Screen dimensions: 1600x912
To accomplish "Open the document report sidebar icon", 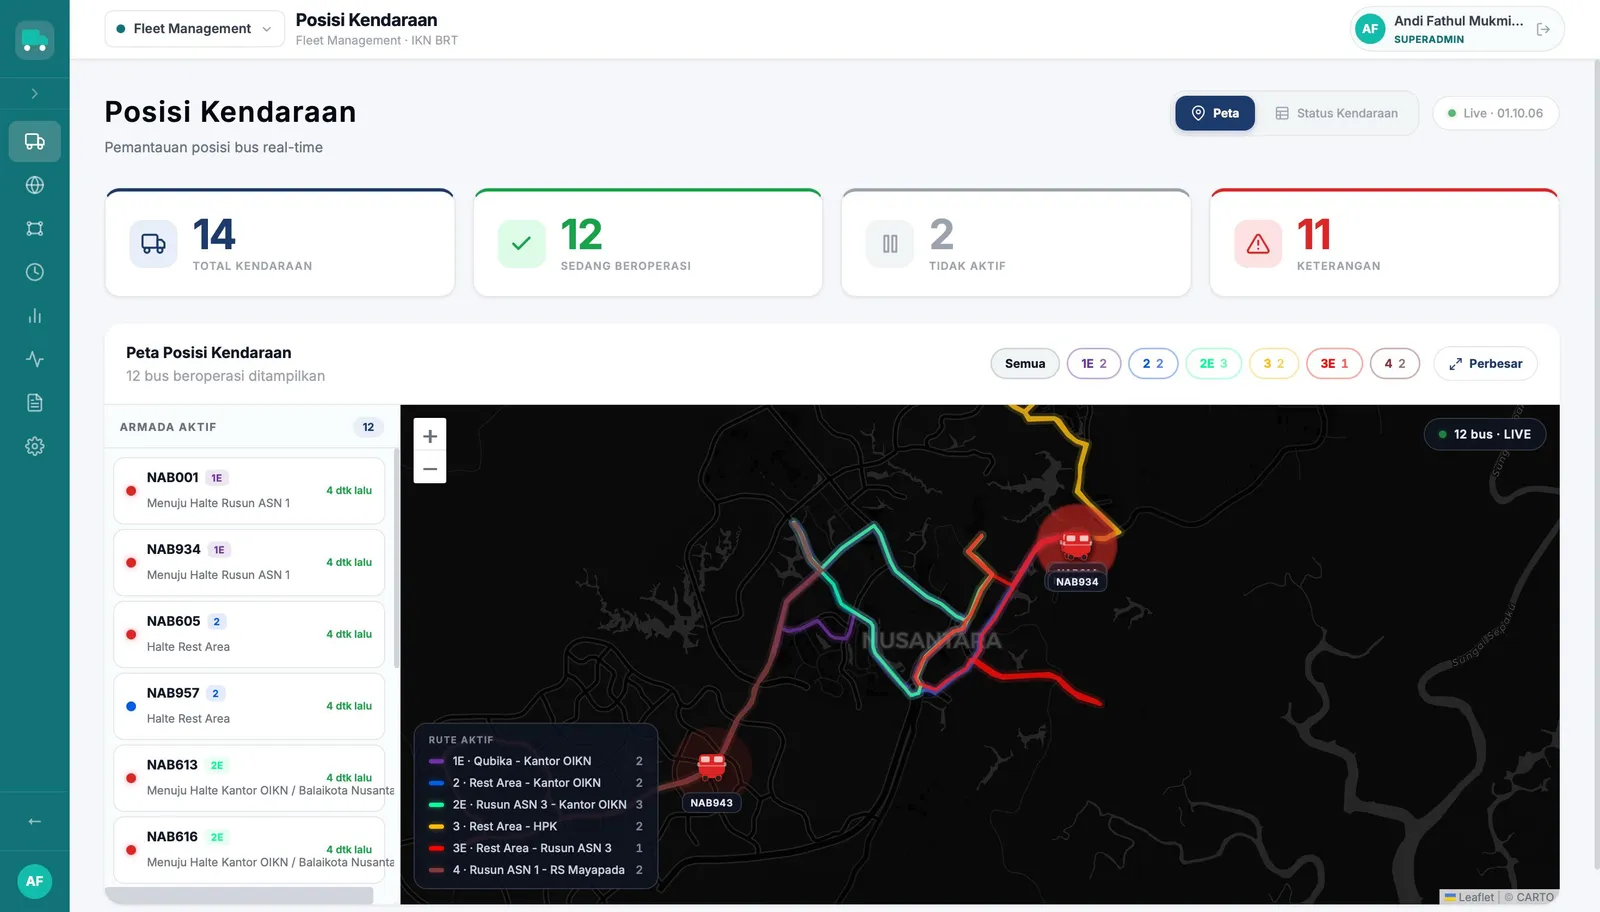I will 34,403.
